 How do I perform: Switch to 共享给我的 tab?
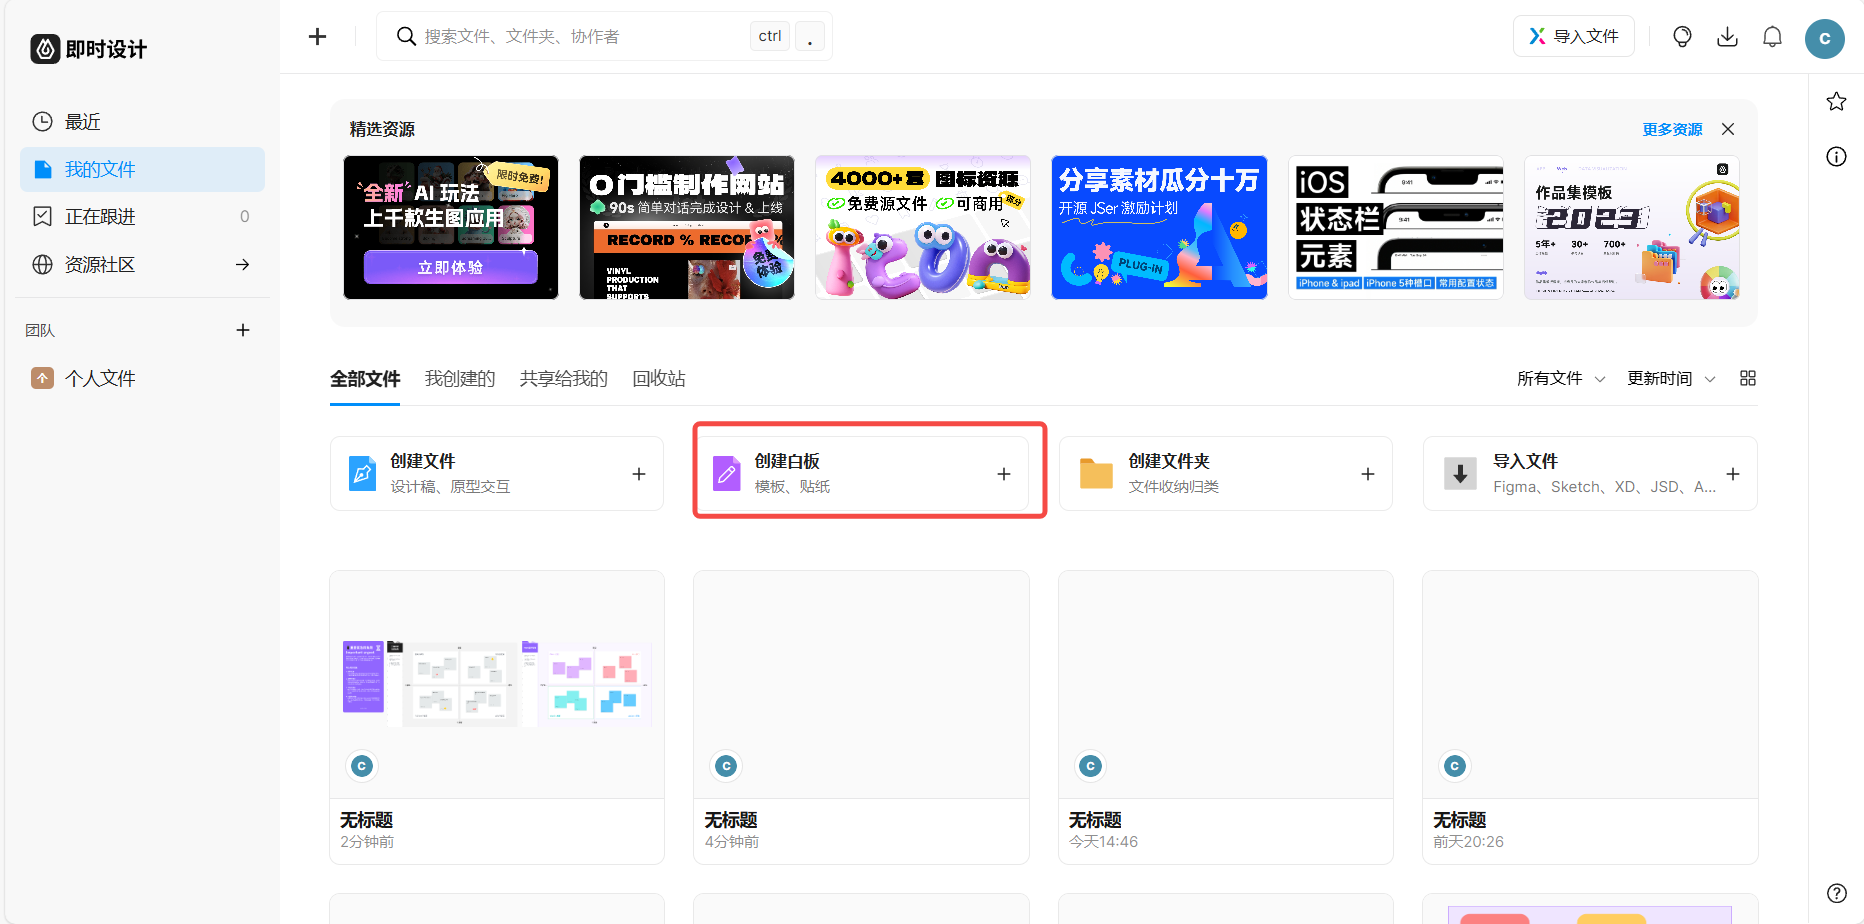coord(564,379)
